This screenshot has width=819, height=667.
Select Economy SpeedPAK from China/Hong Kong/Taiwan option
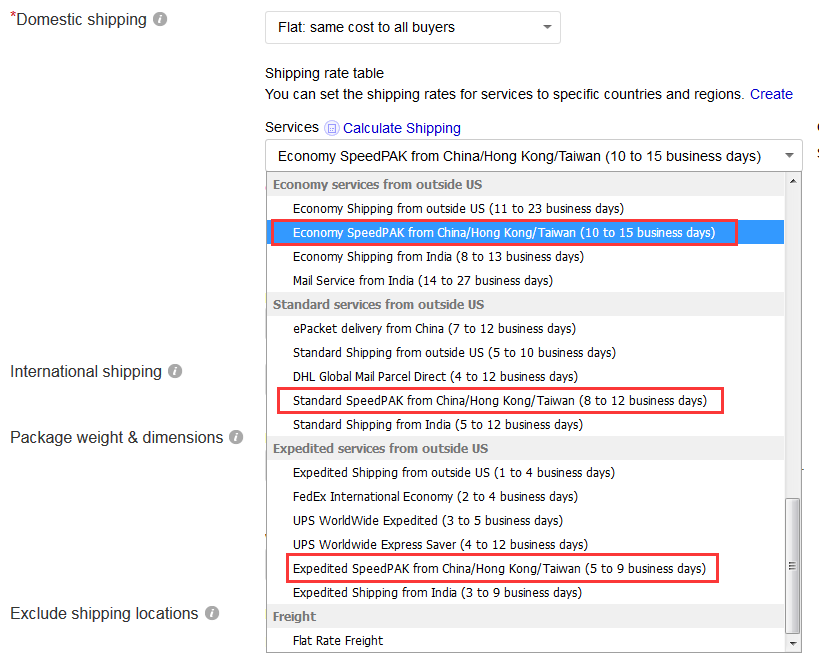(x=503, y=233)
